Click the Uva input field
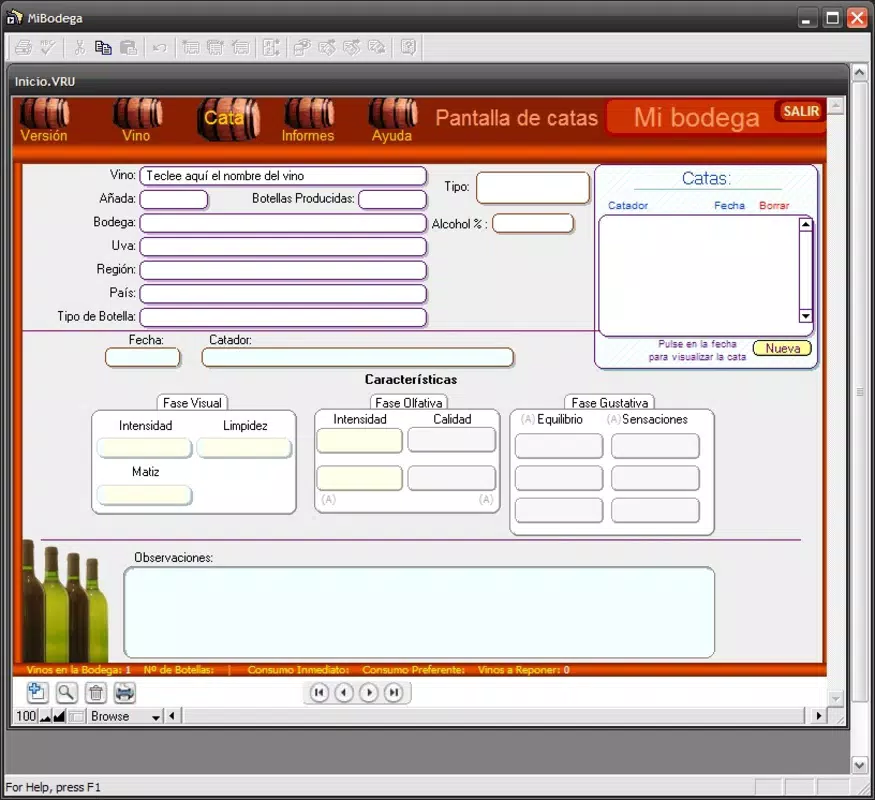 [x=283, y=247]
